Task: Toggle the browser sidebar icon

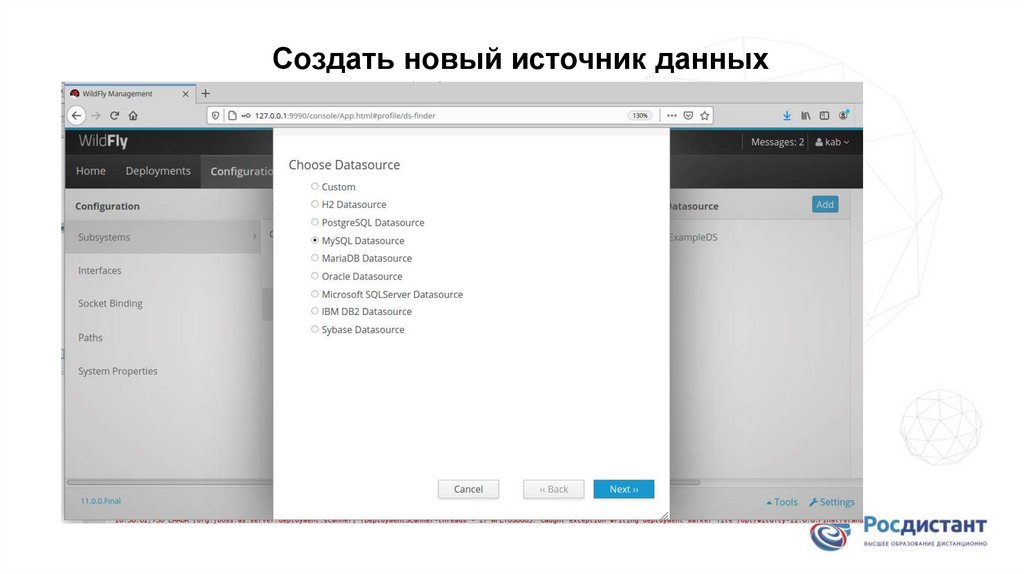Action: click(x=825, y=116)
